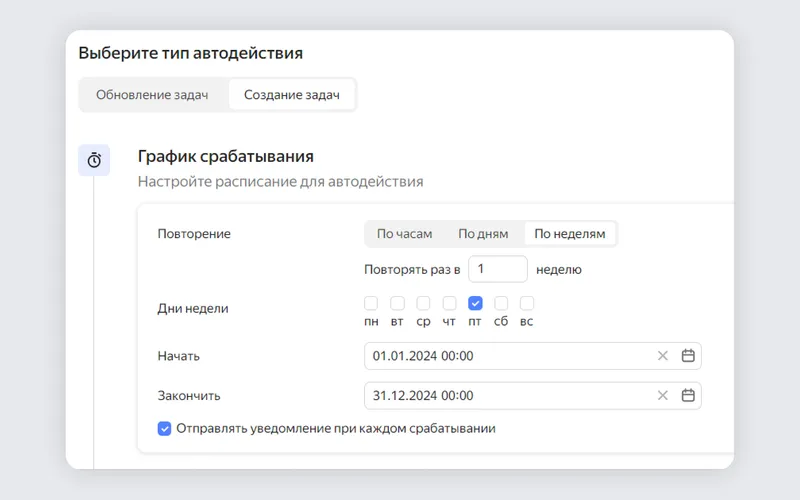The image size is (800, 500).
Task: Enable the пн weekday checkbox
Action: [x=371, y=303]
